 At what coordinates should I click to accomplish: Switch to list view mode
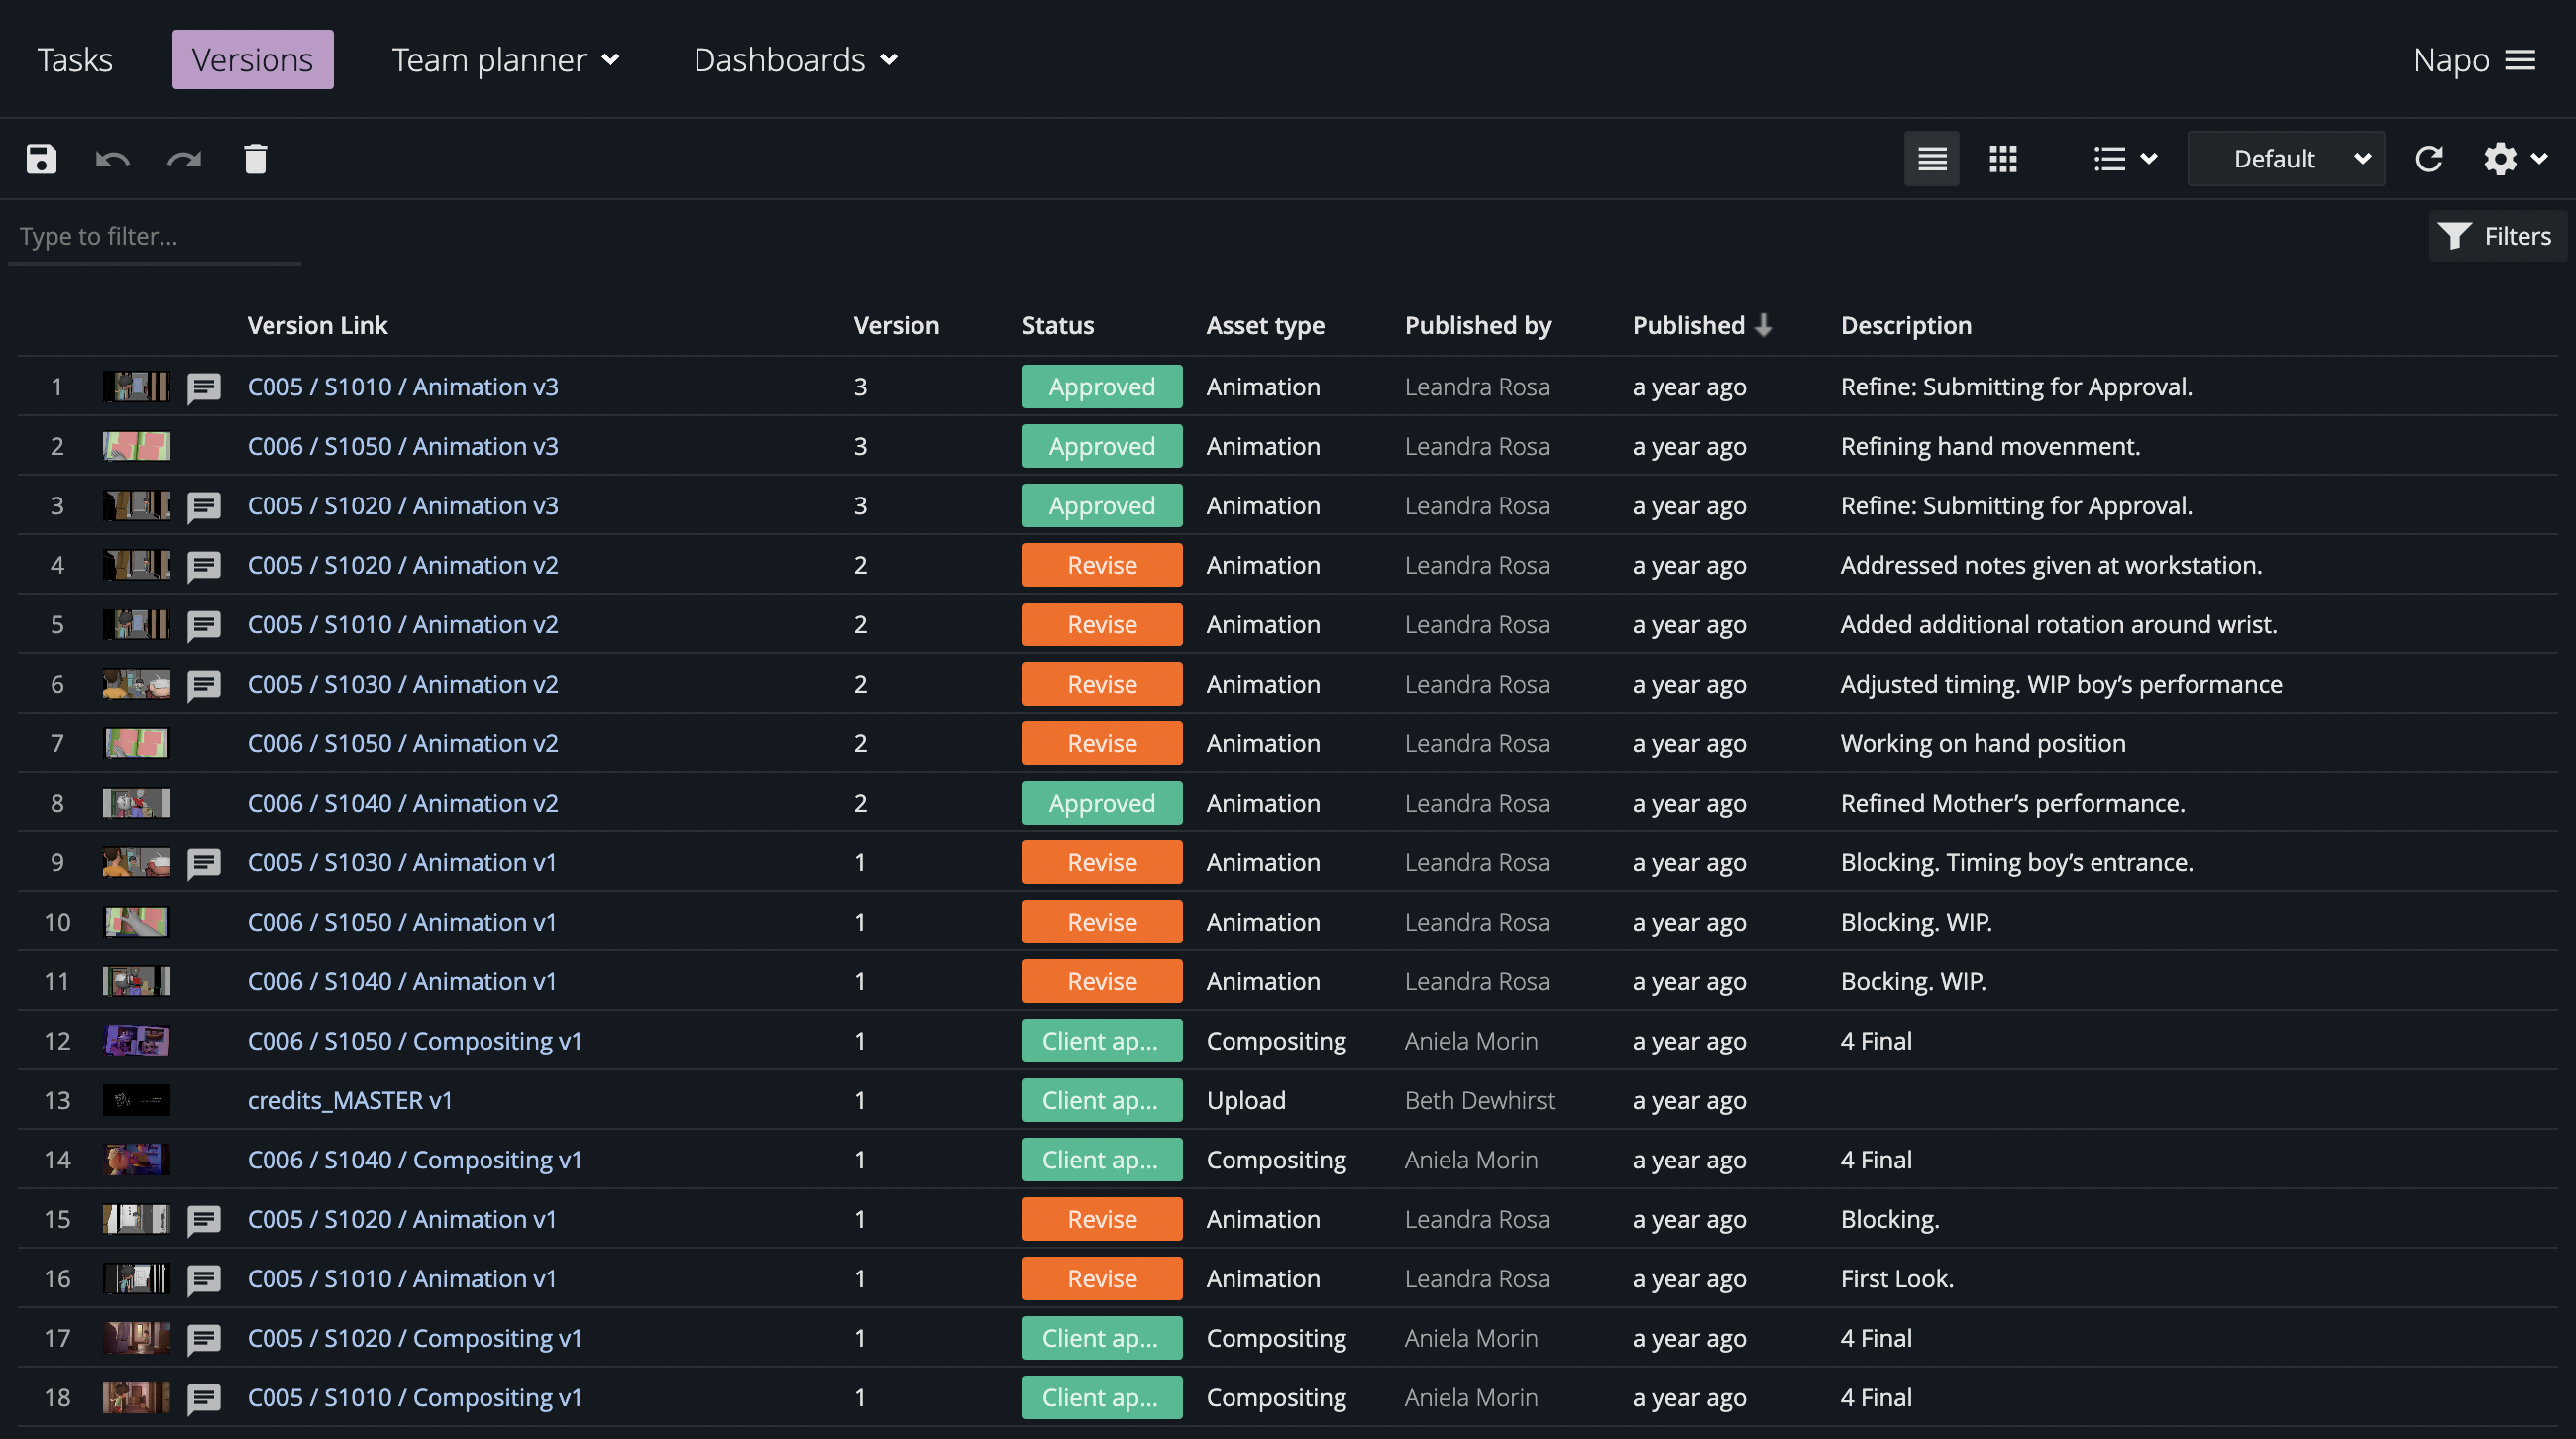pyautogui.click(x=1931, y=158)
